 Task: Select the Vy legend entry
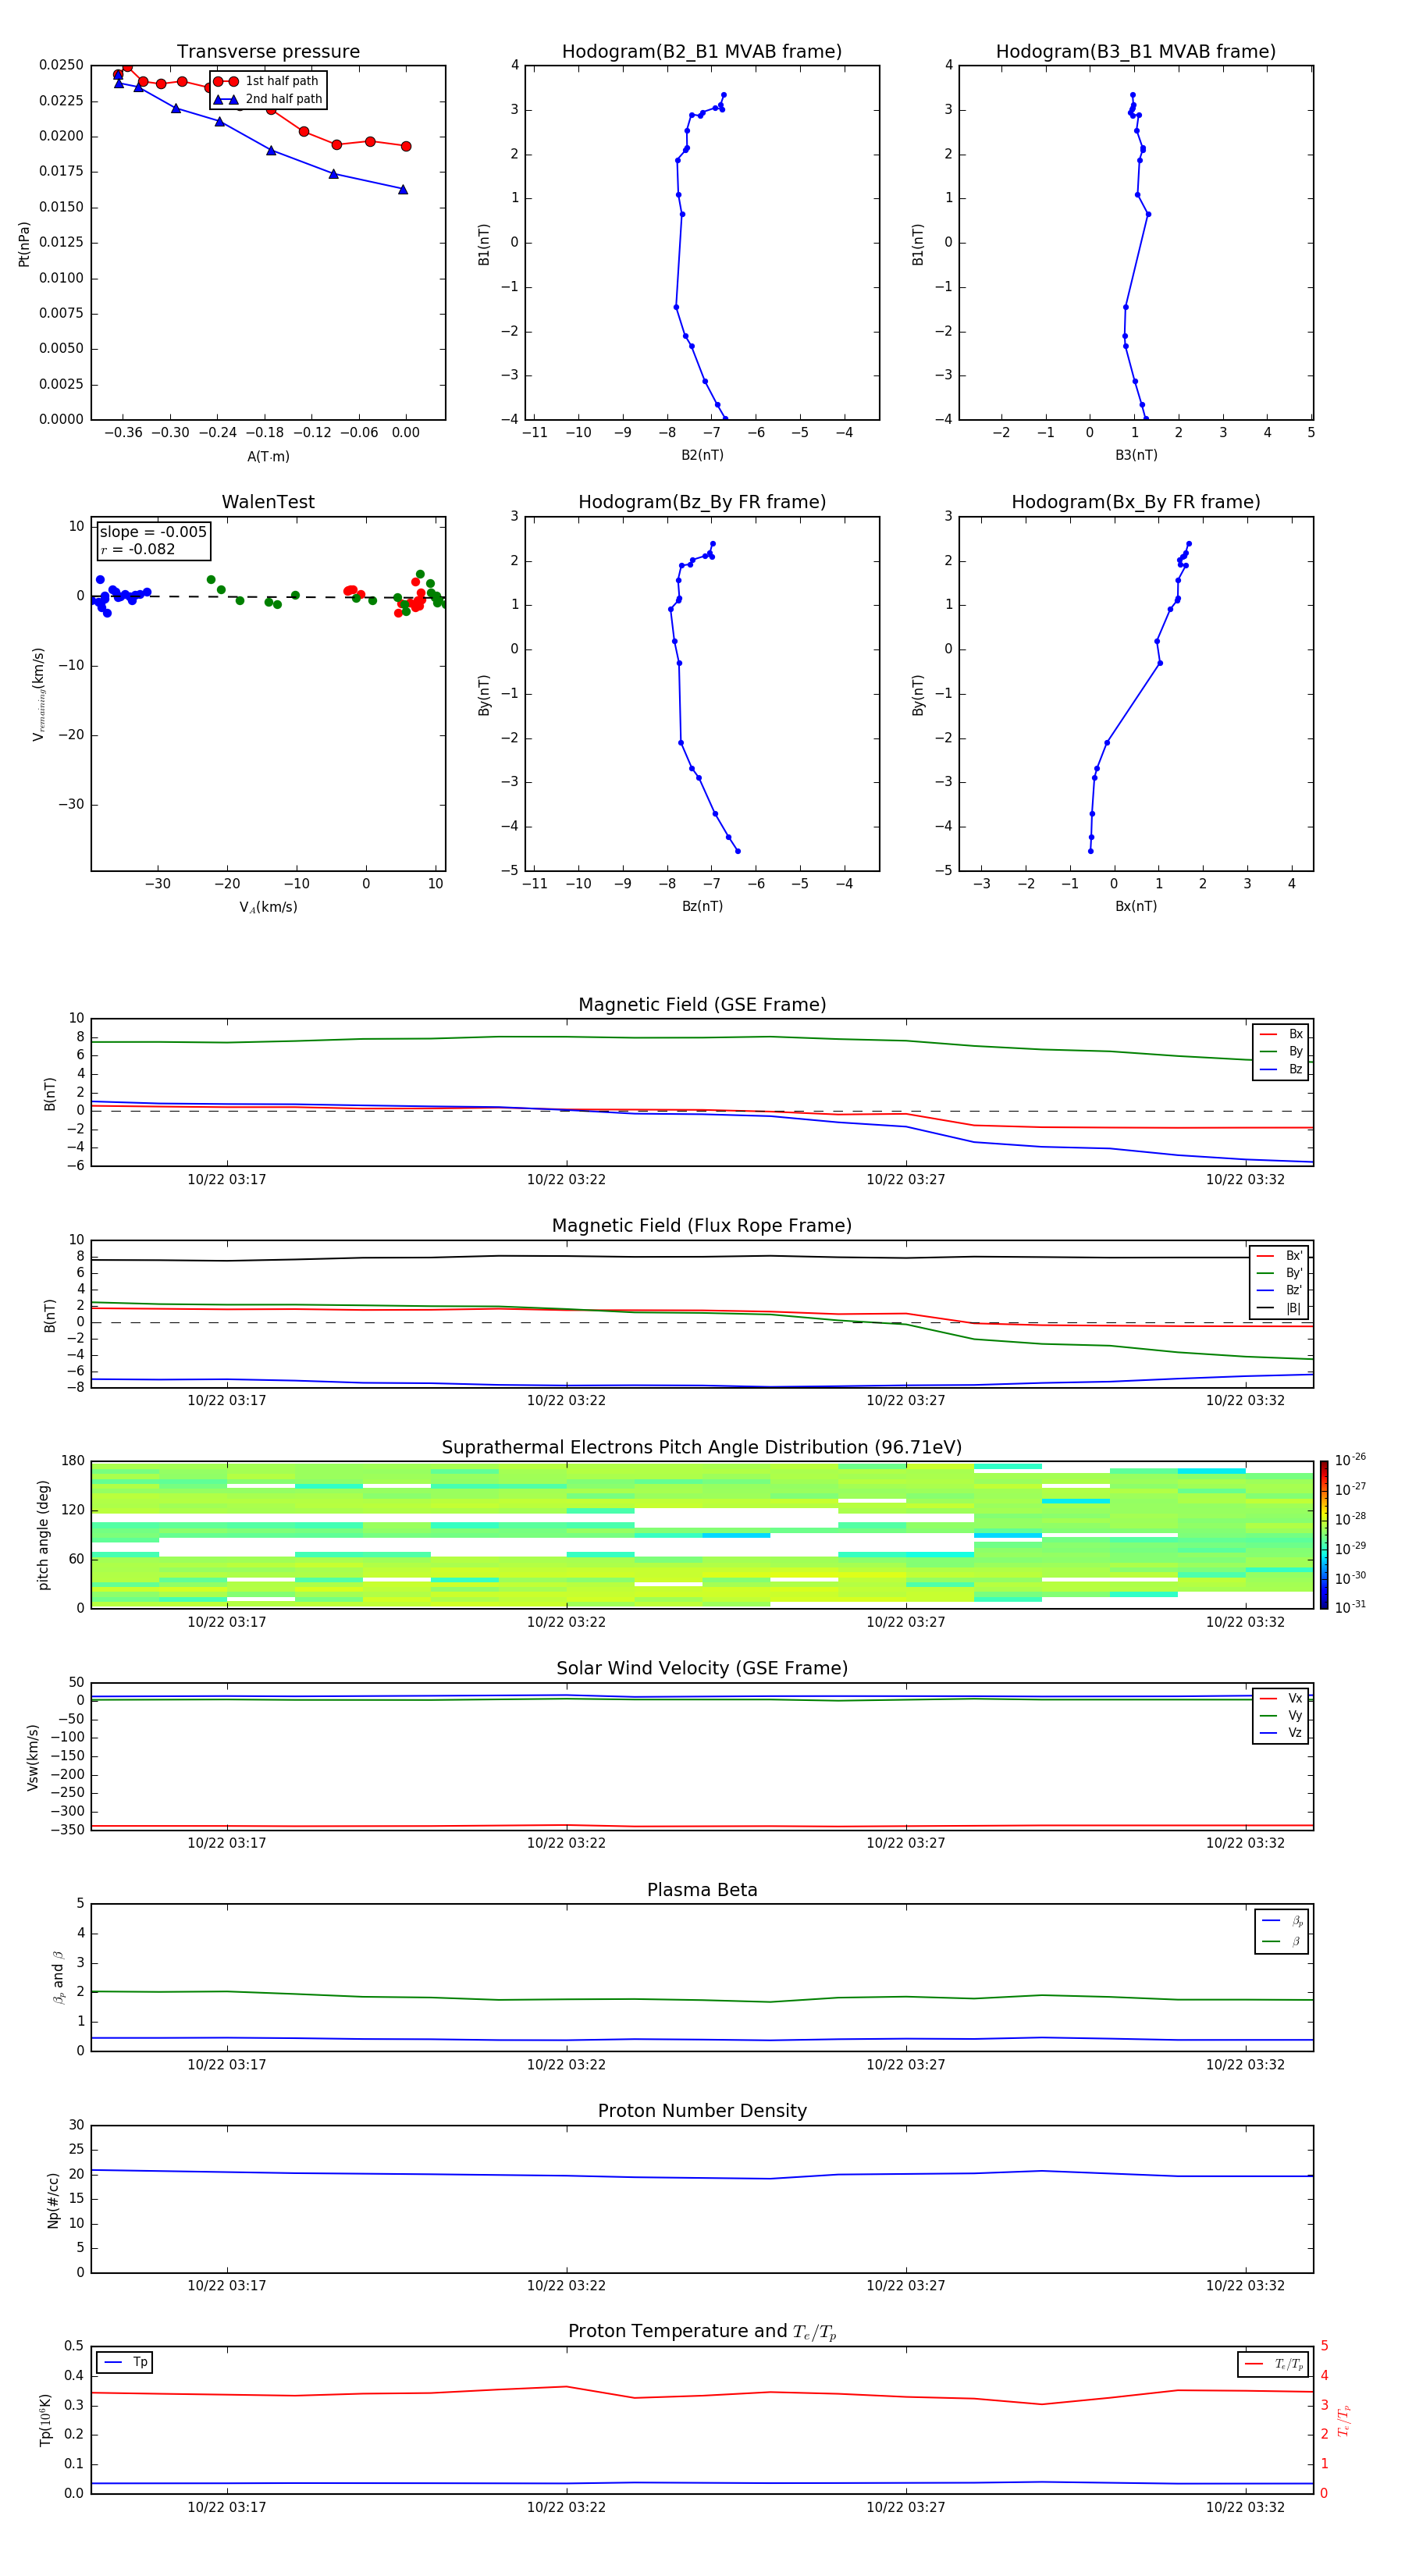[1281, 1715]
